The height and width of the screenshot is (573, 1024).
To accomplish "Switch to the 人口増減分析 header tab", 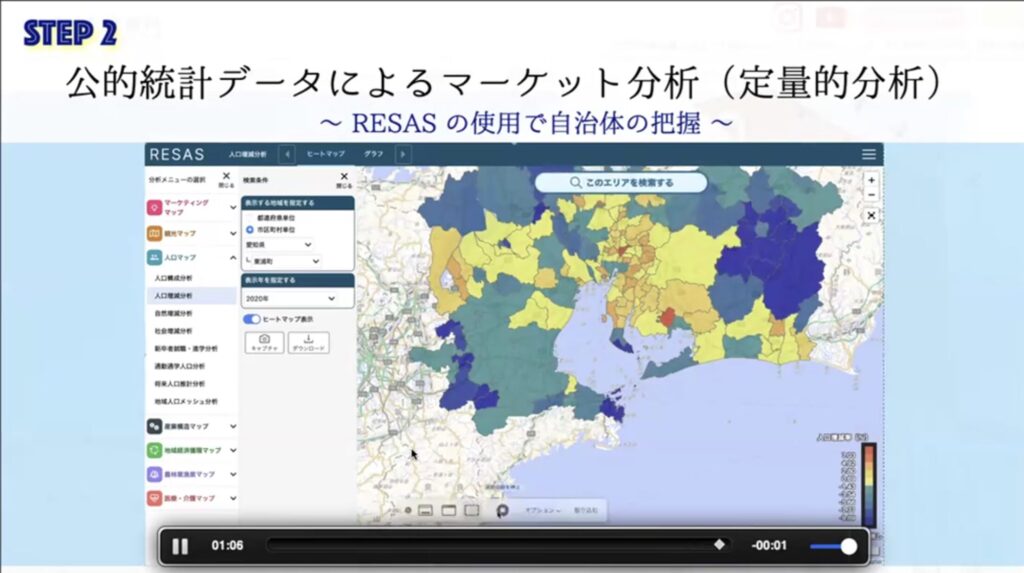I will tap(248, 154).
